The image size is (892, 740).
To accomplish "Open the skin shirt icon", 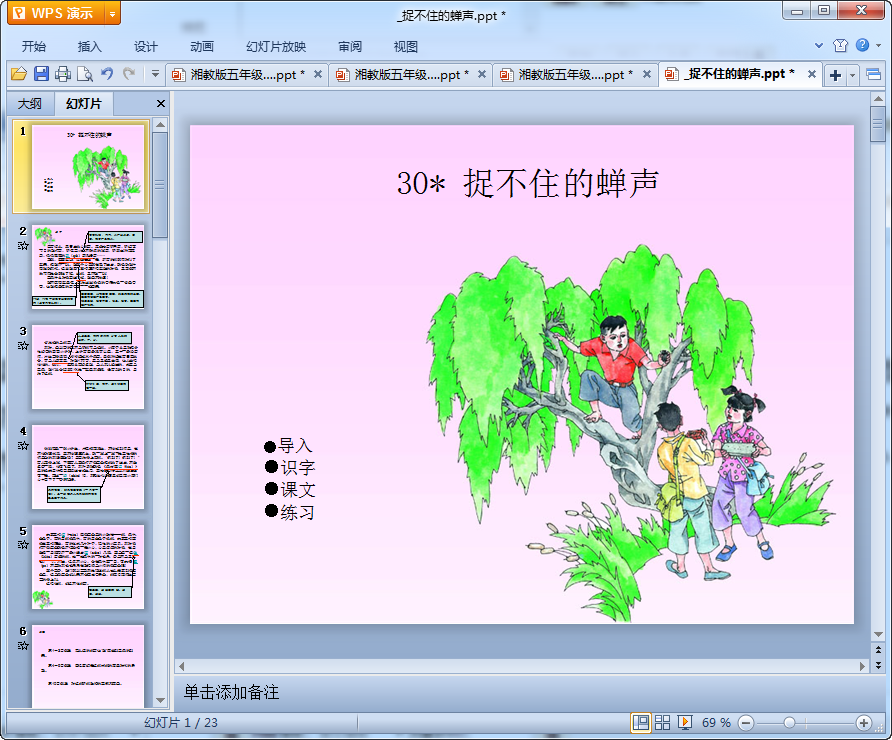I will pos(840,46).
